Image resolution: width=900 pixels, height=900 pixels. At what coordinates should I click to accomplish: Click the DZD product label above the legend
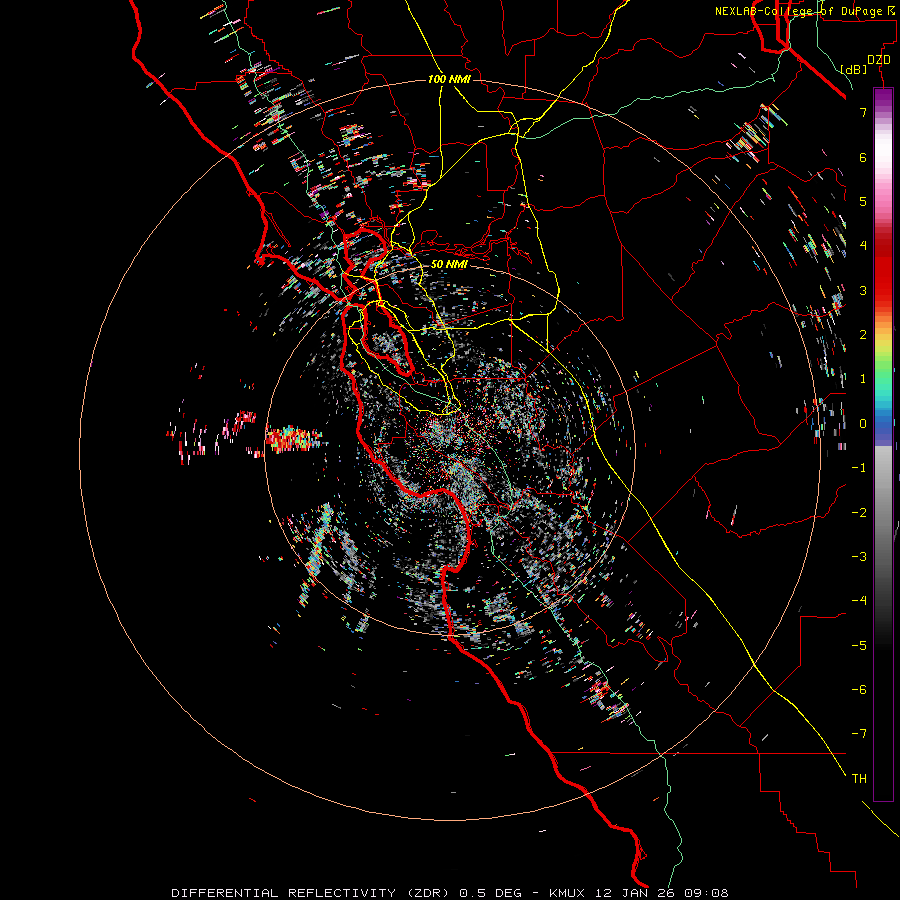point(879,60)
